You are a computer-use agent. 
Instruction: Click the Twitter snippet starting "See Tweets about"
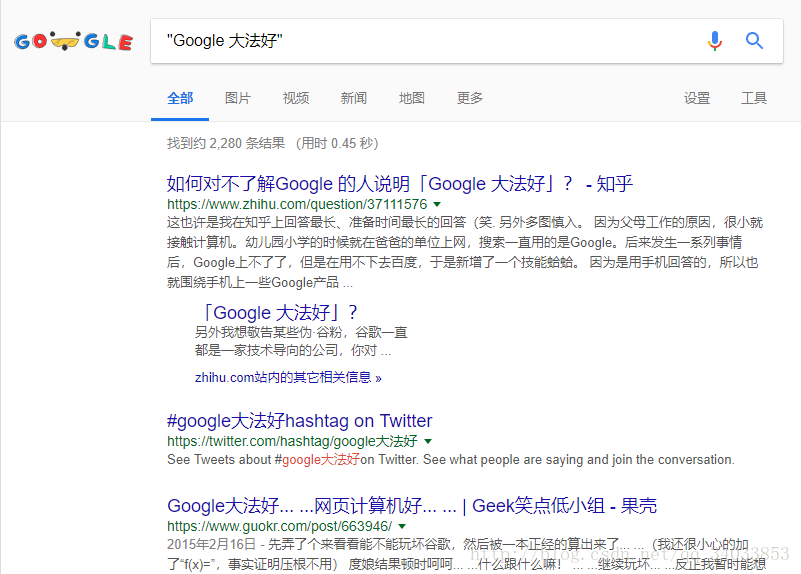451,460
